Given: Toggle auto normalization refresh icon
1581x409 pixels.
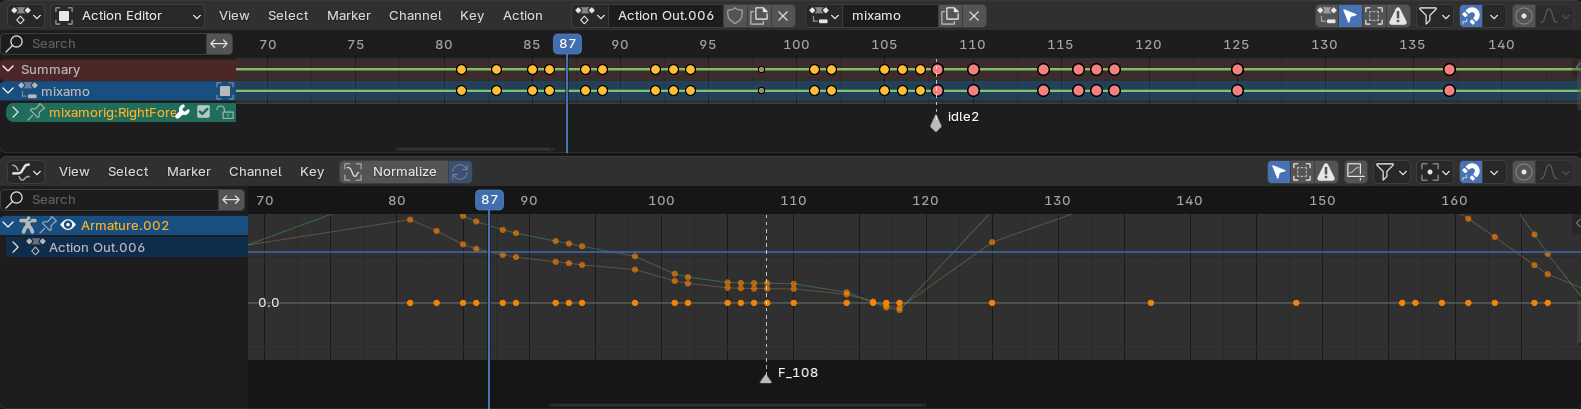Looking at the screenshot, I should [460, 171].
